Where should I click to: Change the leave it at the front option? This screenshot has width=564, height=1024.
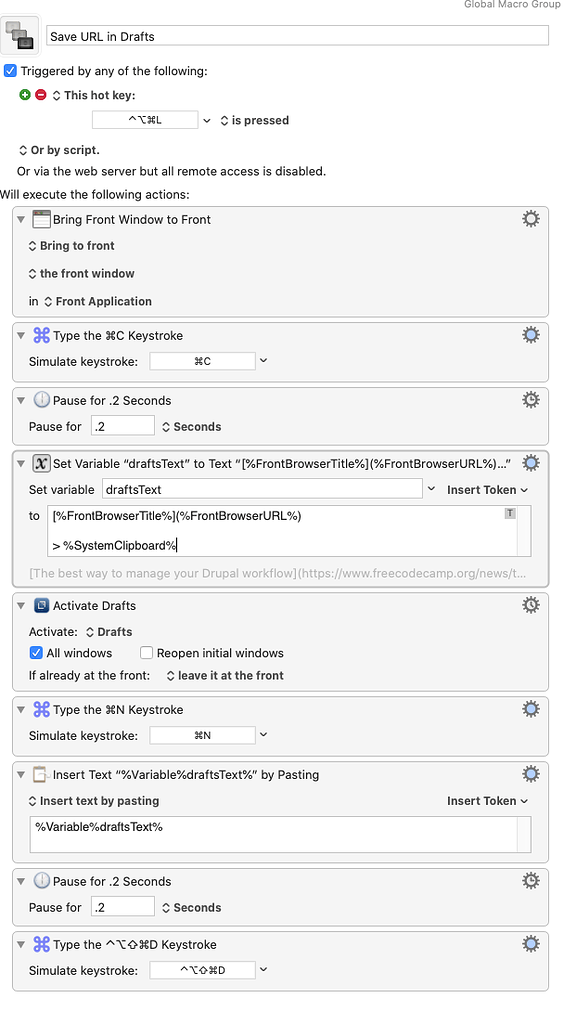(x=225, y=676)
